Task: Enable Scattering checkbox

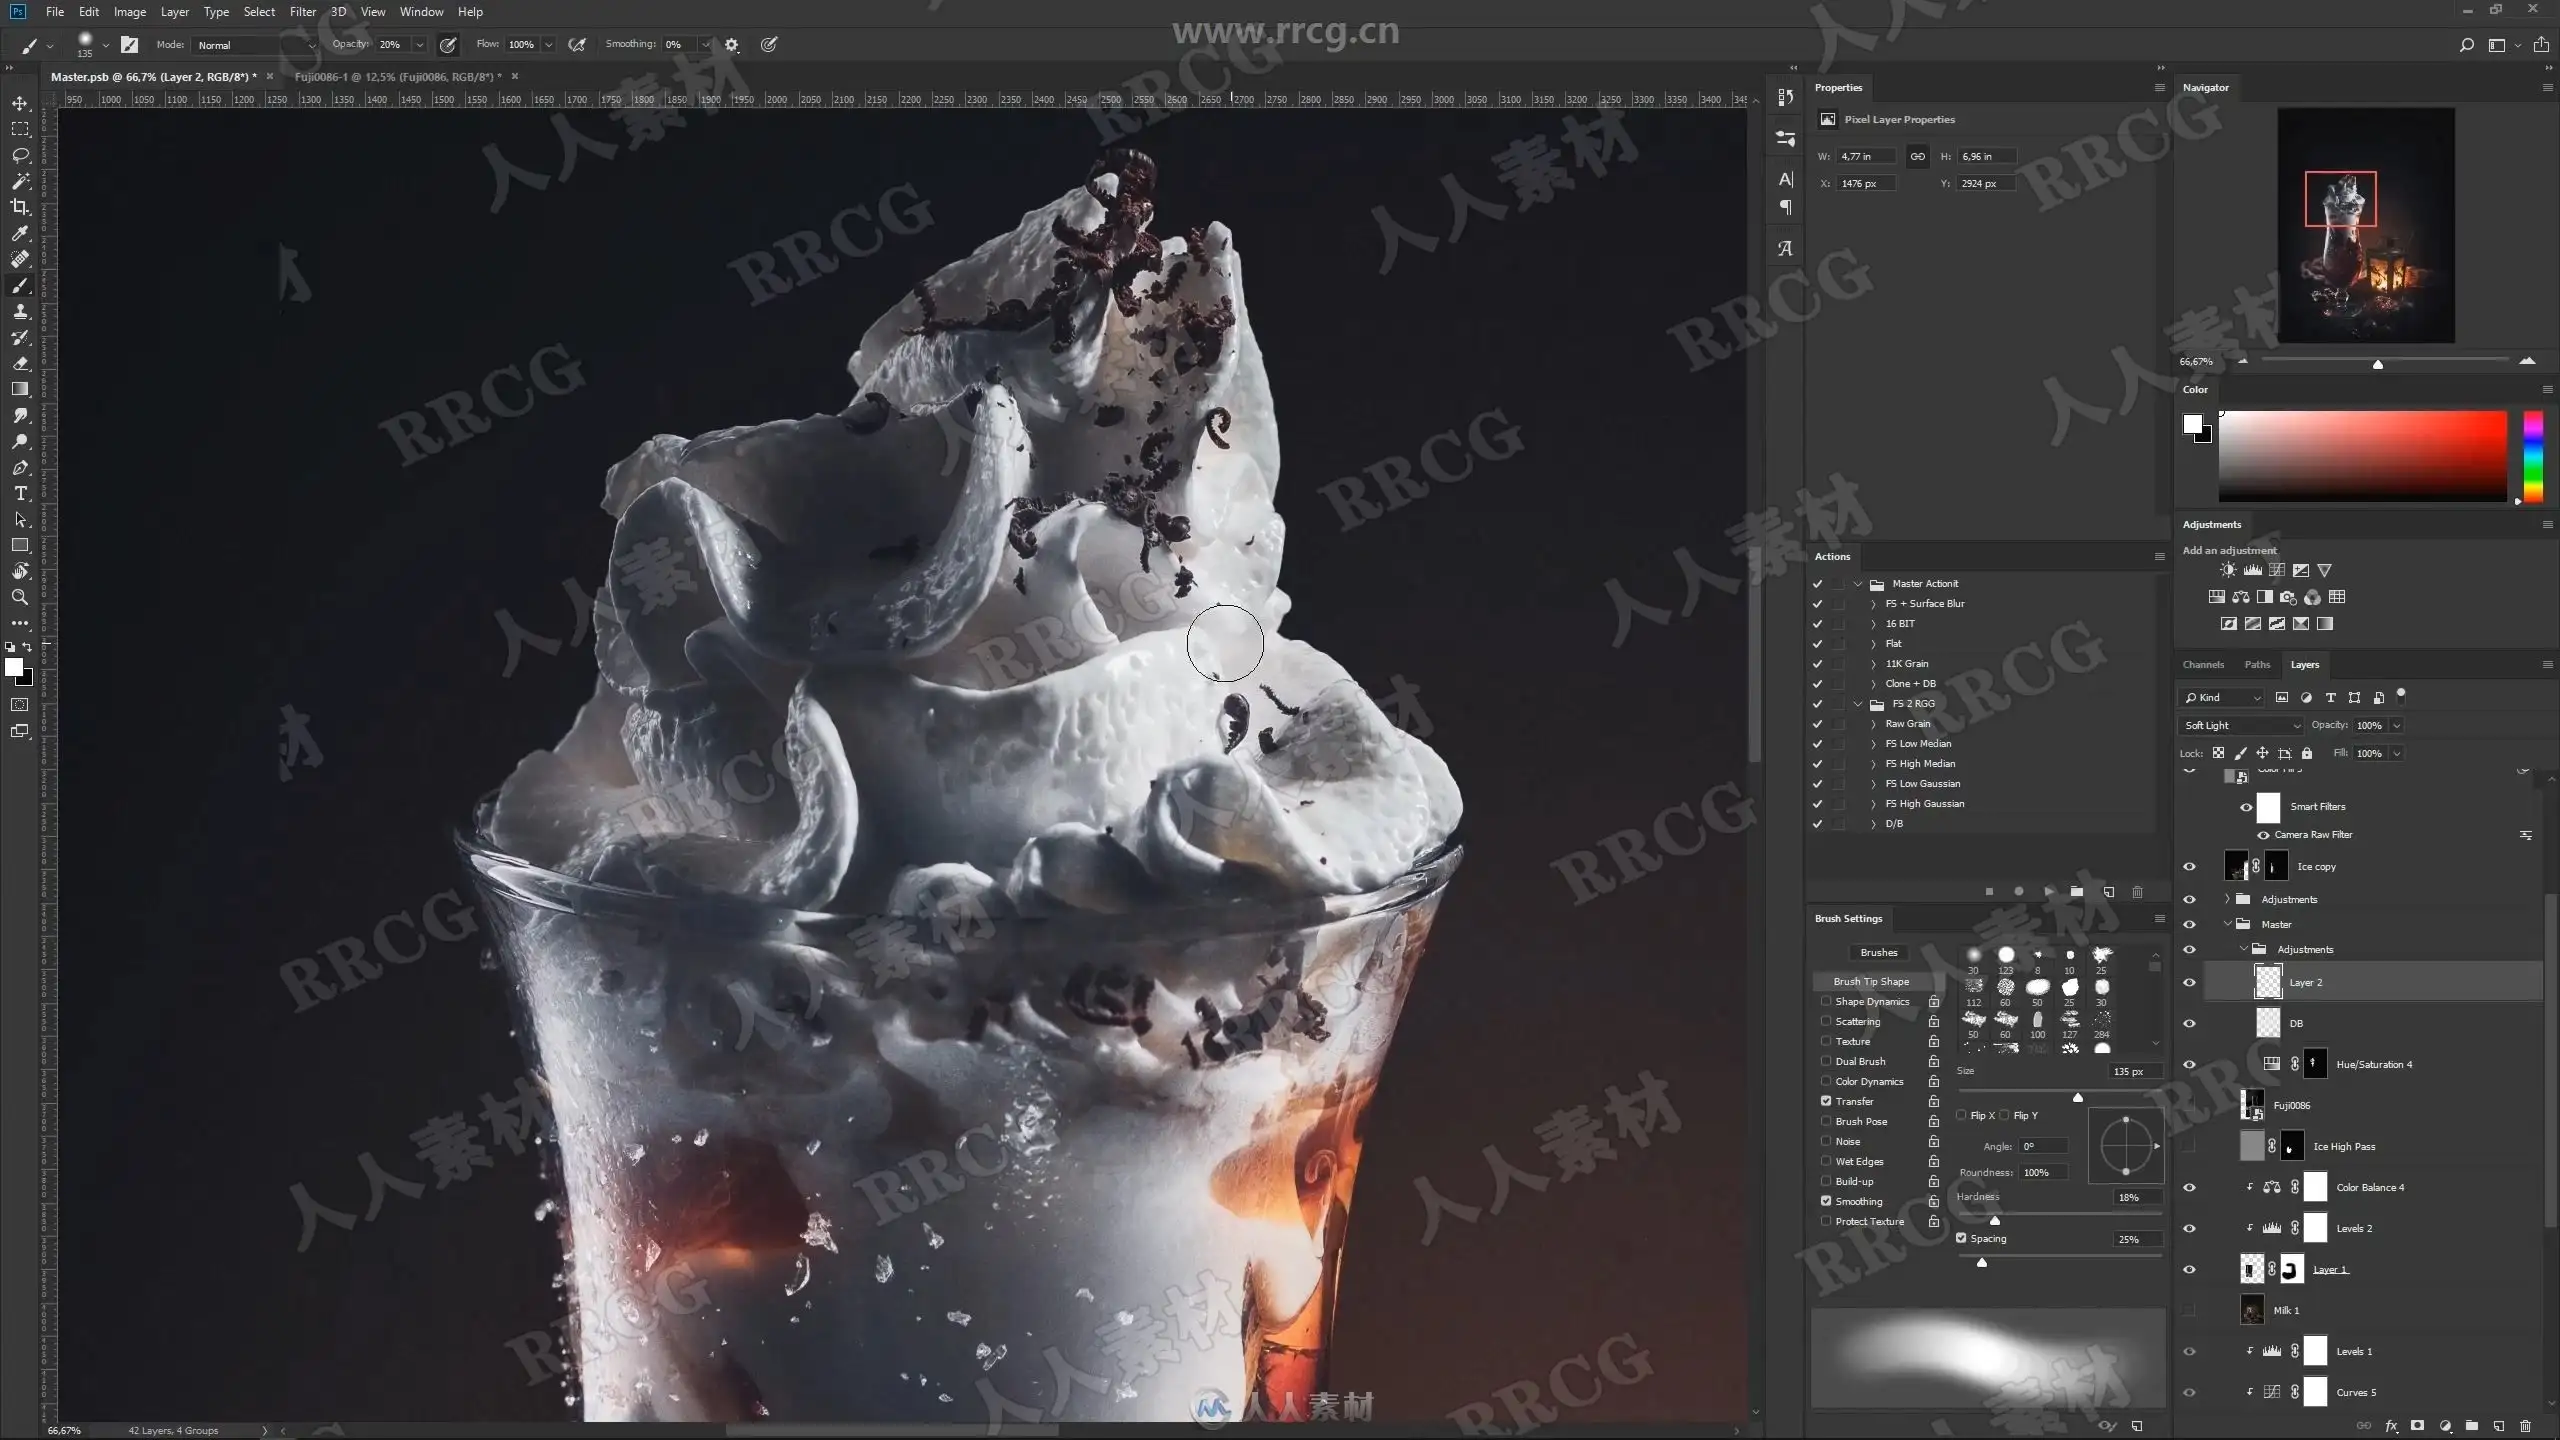Action: 1826,1021
